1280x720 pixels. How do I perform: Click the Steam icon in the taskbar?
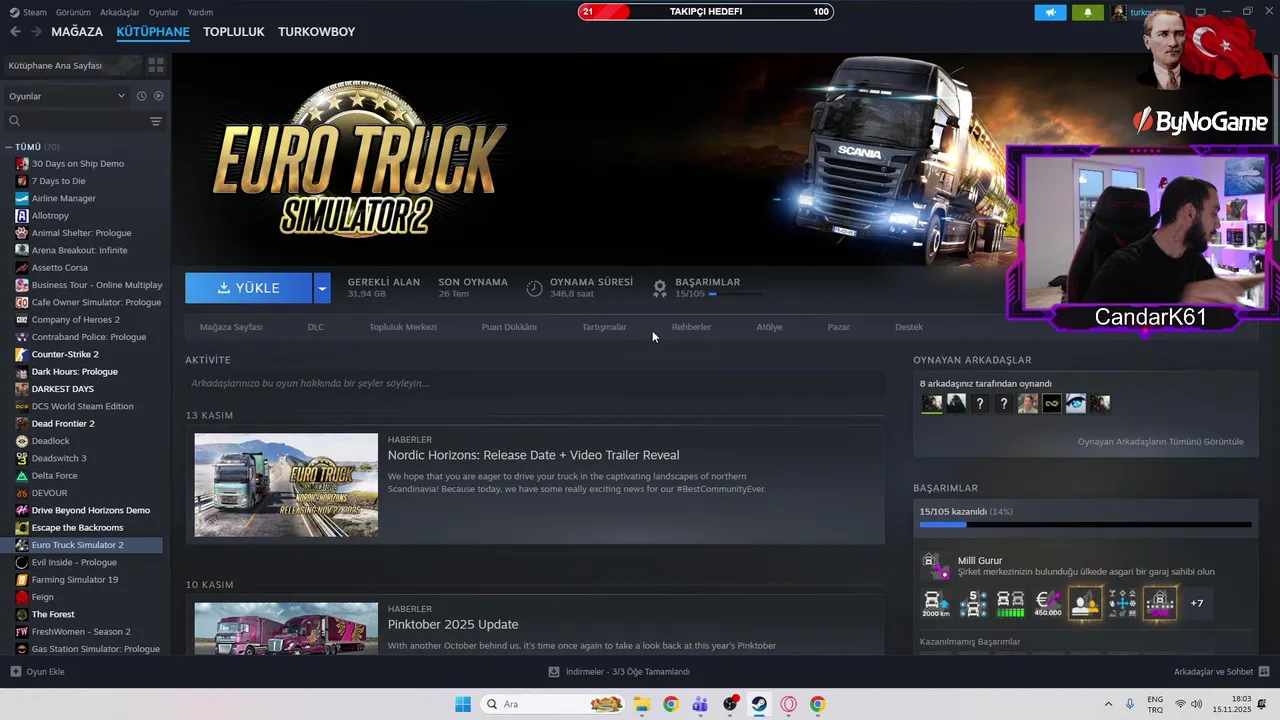tap(759, 704)
